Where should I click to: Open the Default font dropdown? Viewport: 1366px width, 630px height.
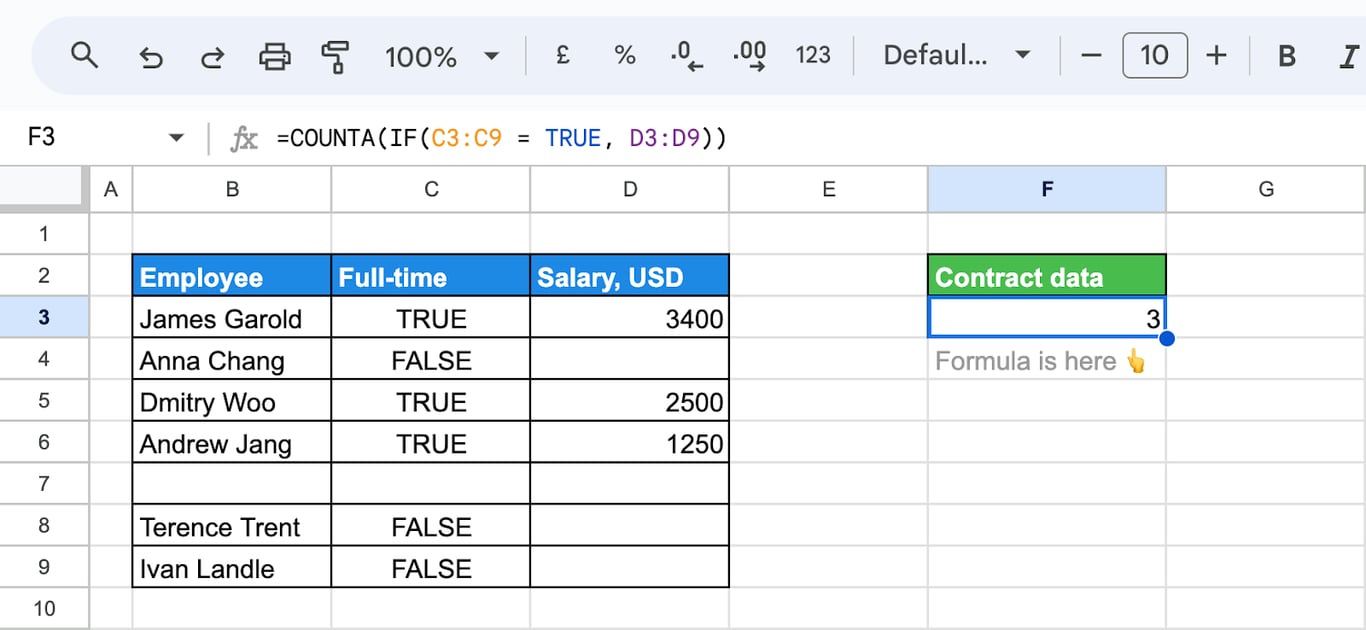(956, 55)
